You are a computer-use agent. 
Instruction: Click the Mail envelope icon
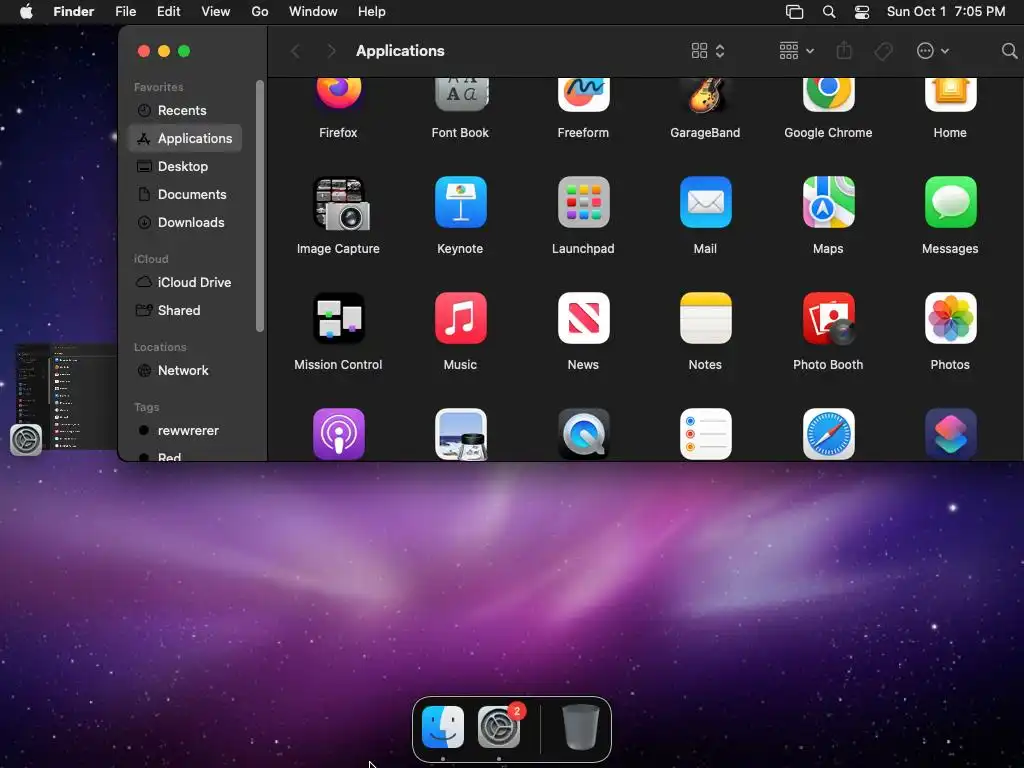tap(705, 202)
